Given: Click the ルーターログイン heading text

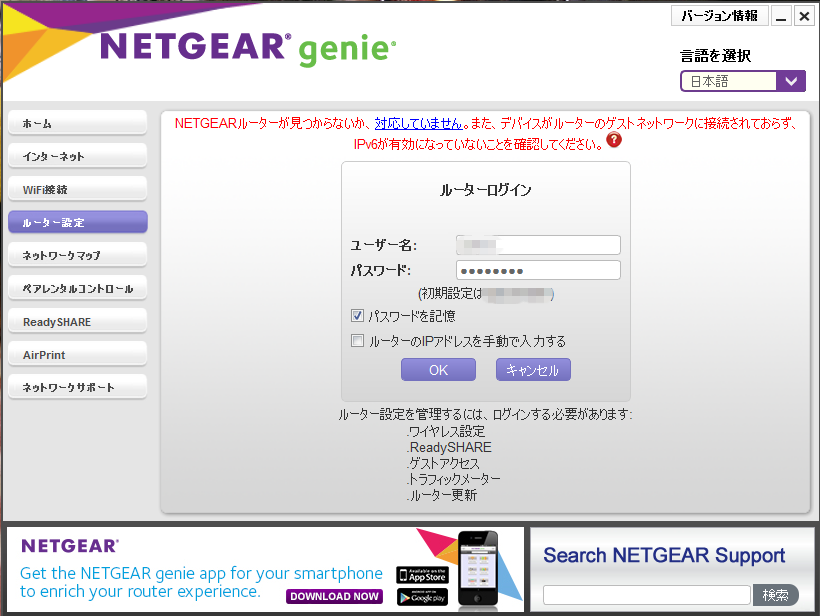Looking at the screenshot, I should point(485,189).
